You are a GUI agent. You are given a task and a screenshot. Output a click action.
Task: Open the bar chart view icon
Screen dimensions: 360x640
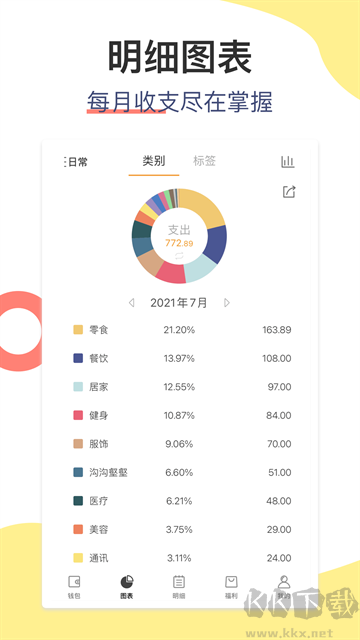tap(288, 162)
